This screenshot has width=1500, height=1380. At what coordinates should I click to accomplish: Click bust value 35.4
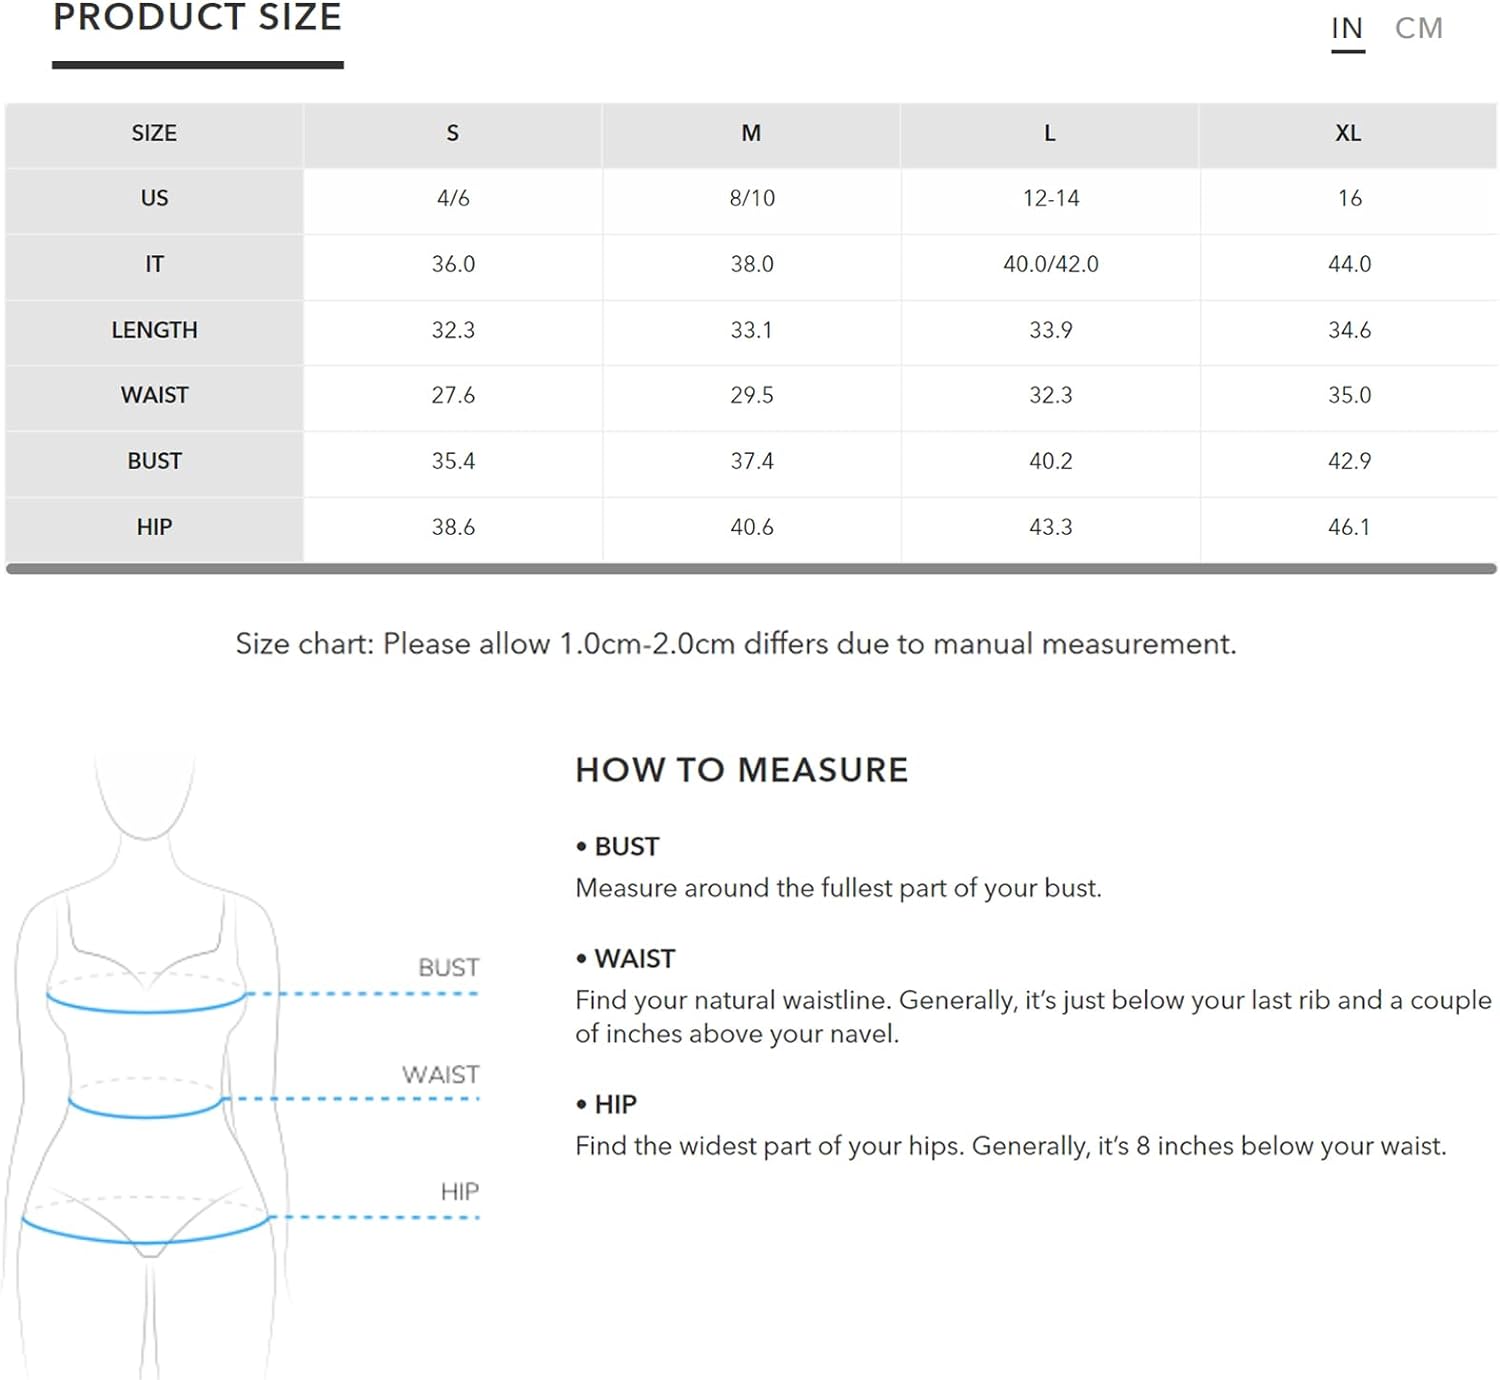click(x=453, y=461)
